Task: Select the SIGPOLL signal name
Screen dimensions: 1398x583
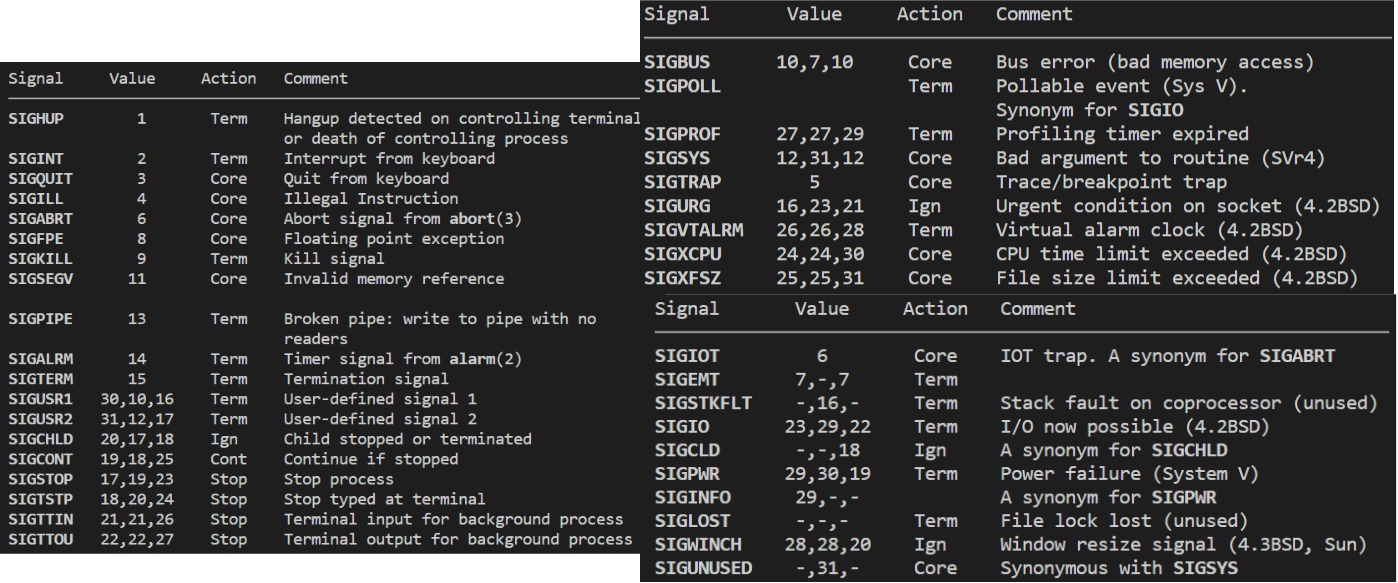Action: [682, 86]
